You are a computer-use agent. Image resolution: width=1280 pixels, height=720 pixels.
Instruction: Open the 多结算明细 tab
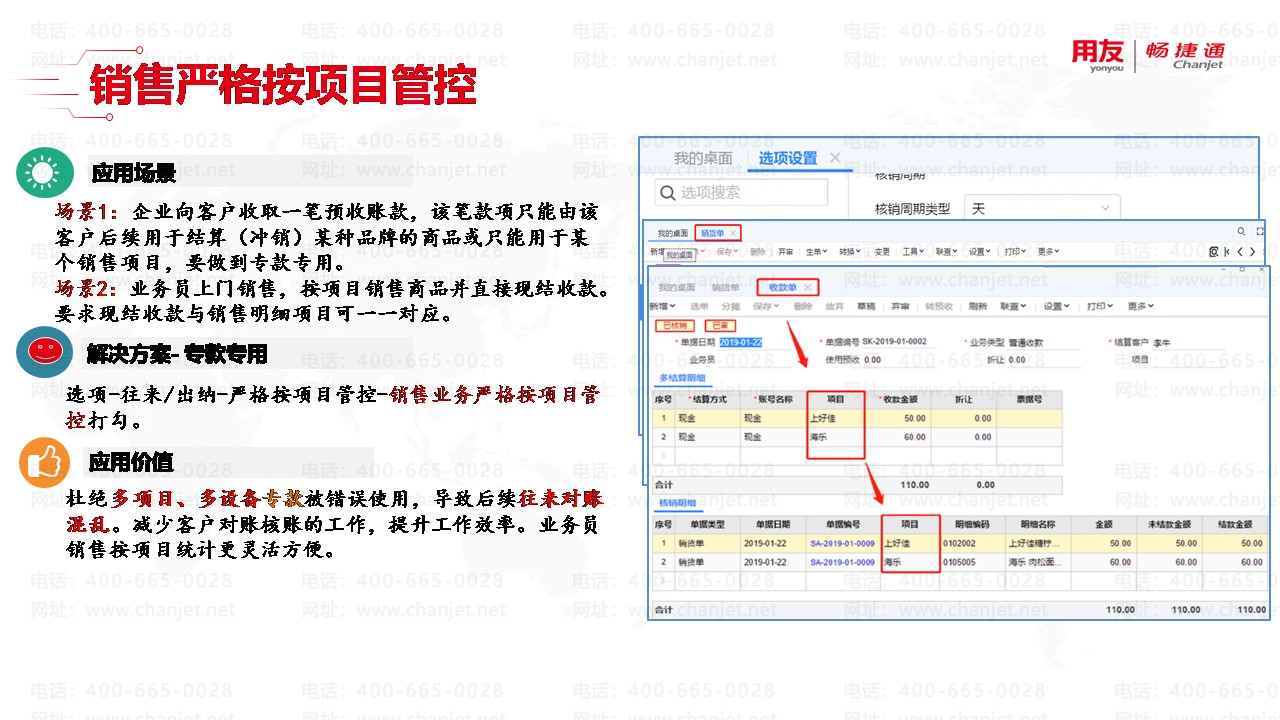682,377
